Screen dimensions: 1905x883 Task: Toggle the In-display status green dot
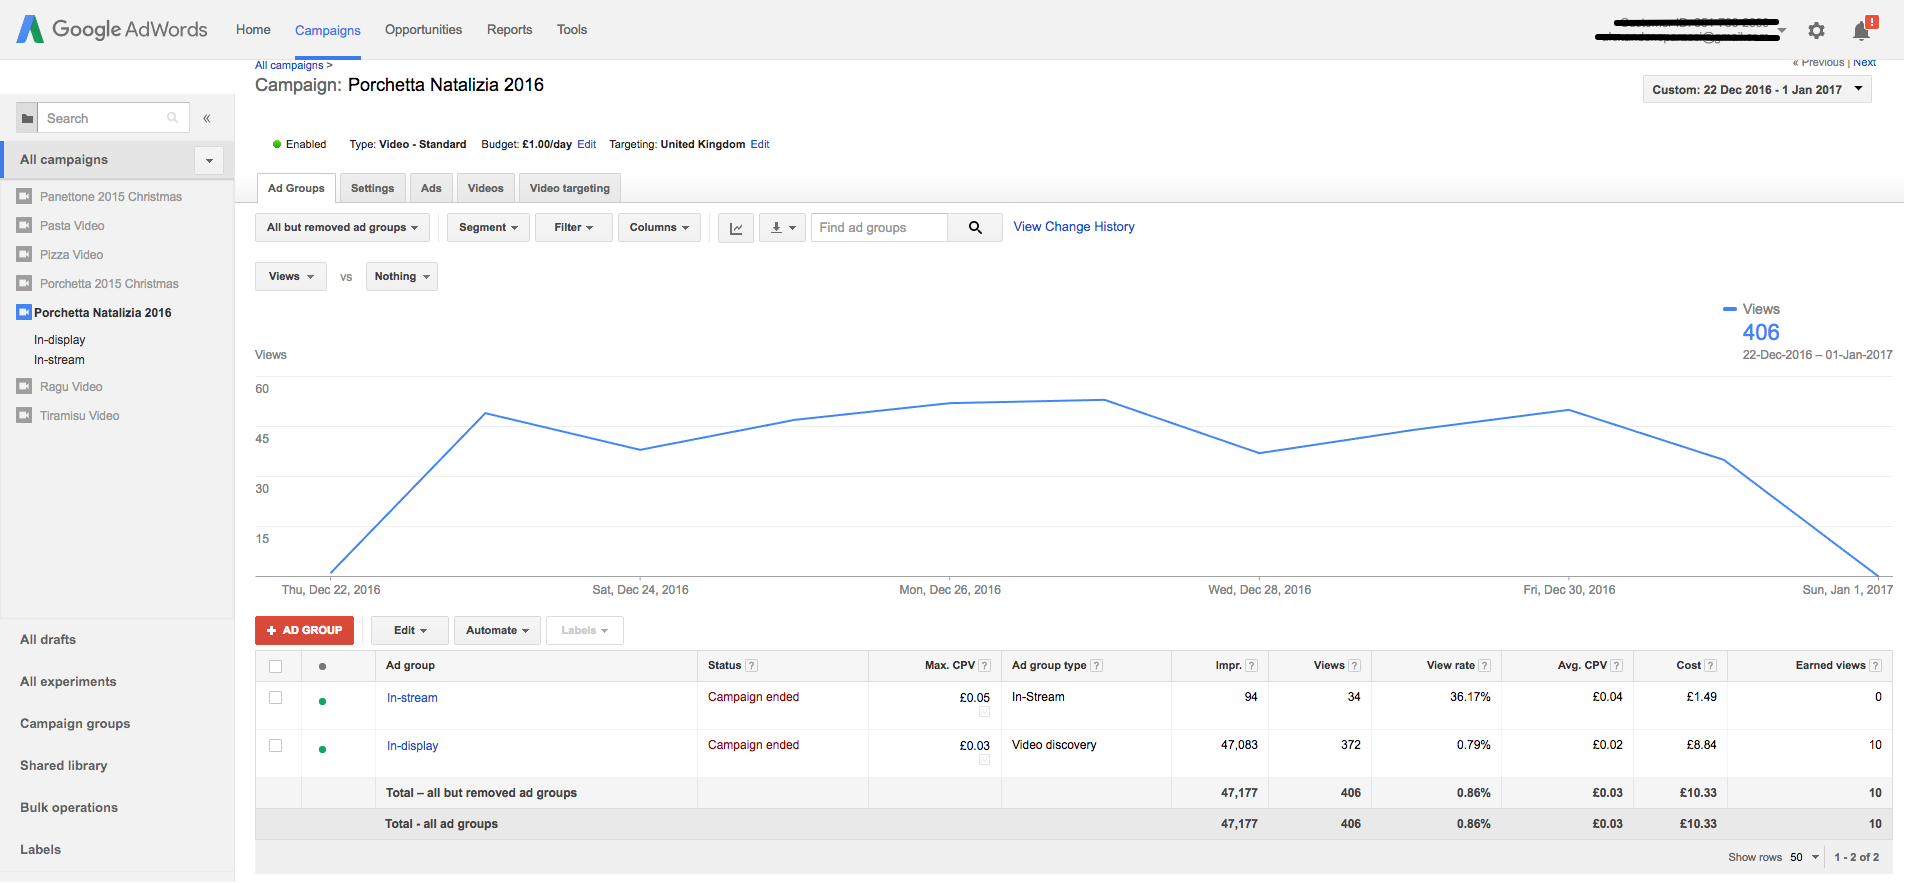click(x=322, y=749)
